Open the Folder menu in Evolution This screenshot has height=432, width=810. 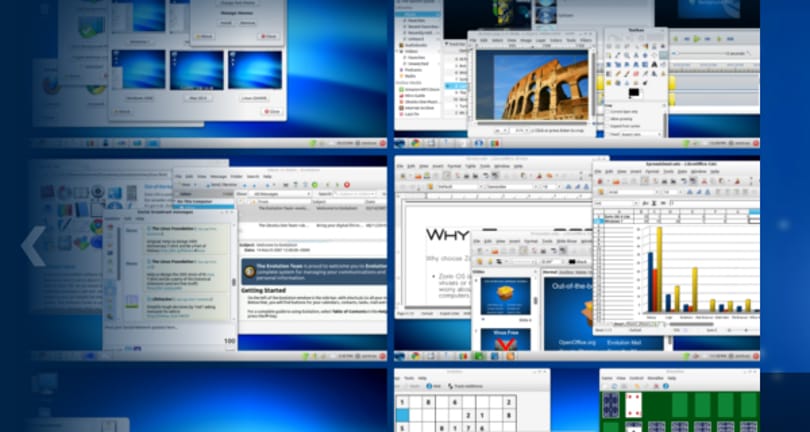(238, 176)
